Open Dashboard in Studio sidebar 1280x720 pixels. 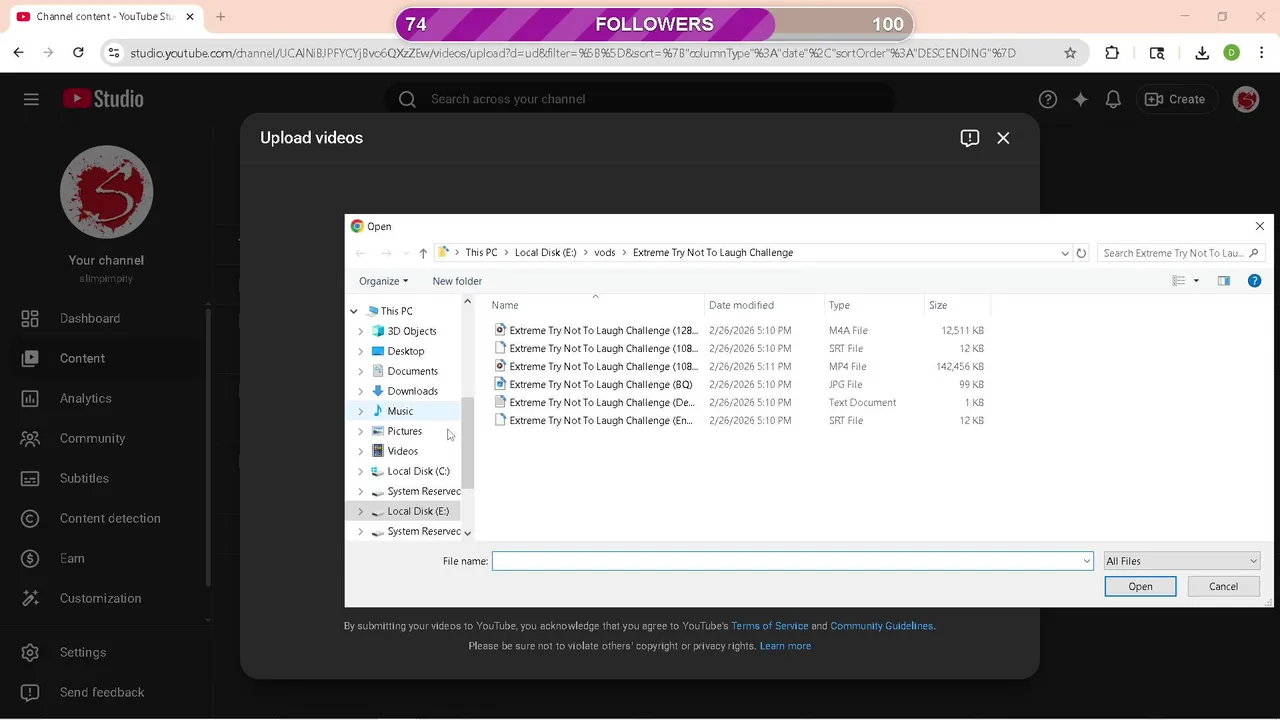pos(103,318)
